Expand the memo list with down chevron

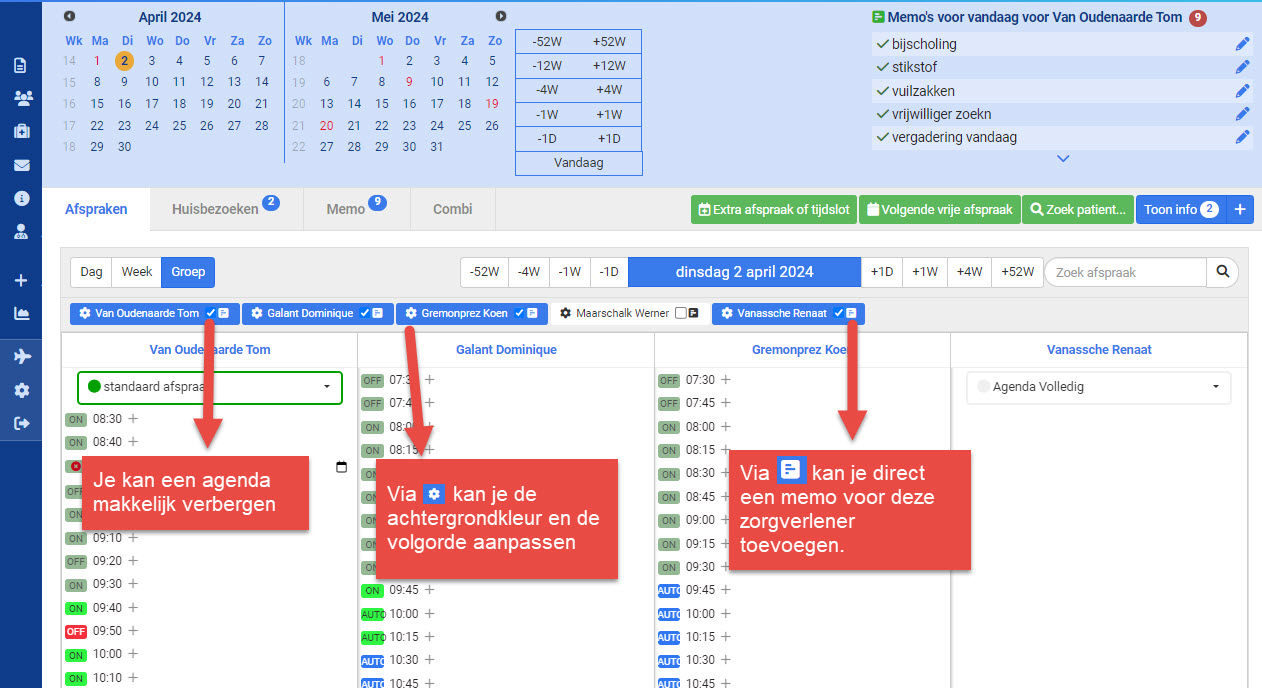tap(1063, 158)
